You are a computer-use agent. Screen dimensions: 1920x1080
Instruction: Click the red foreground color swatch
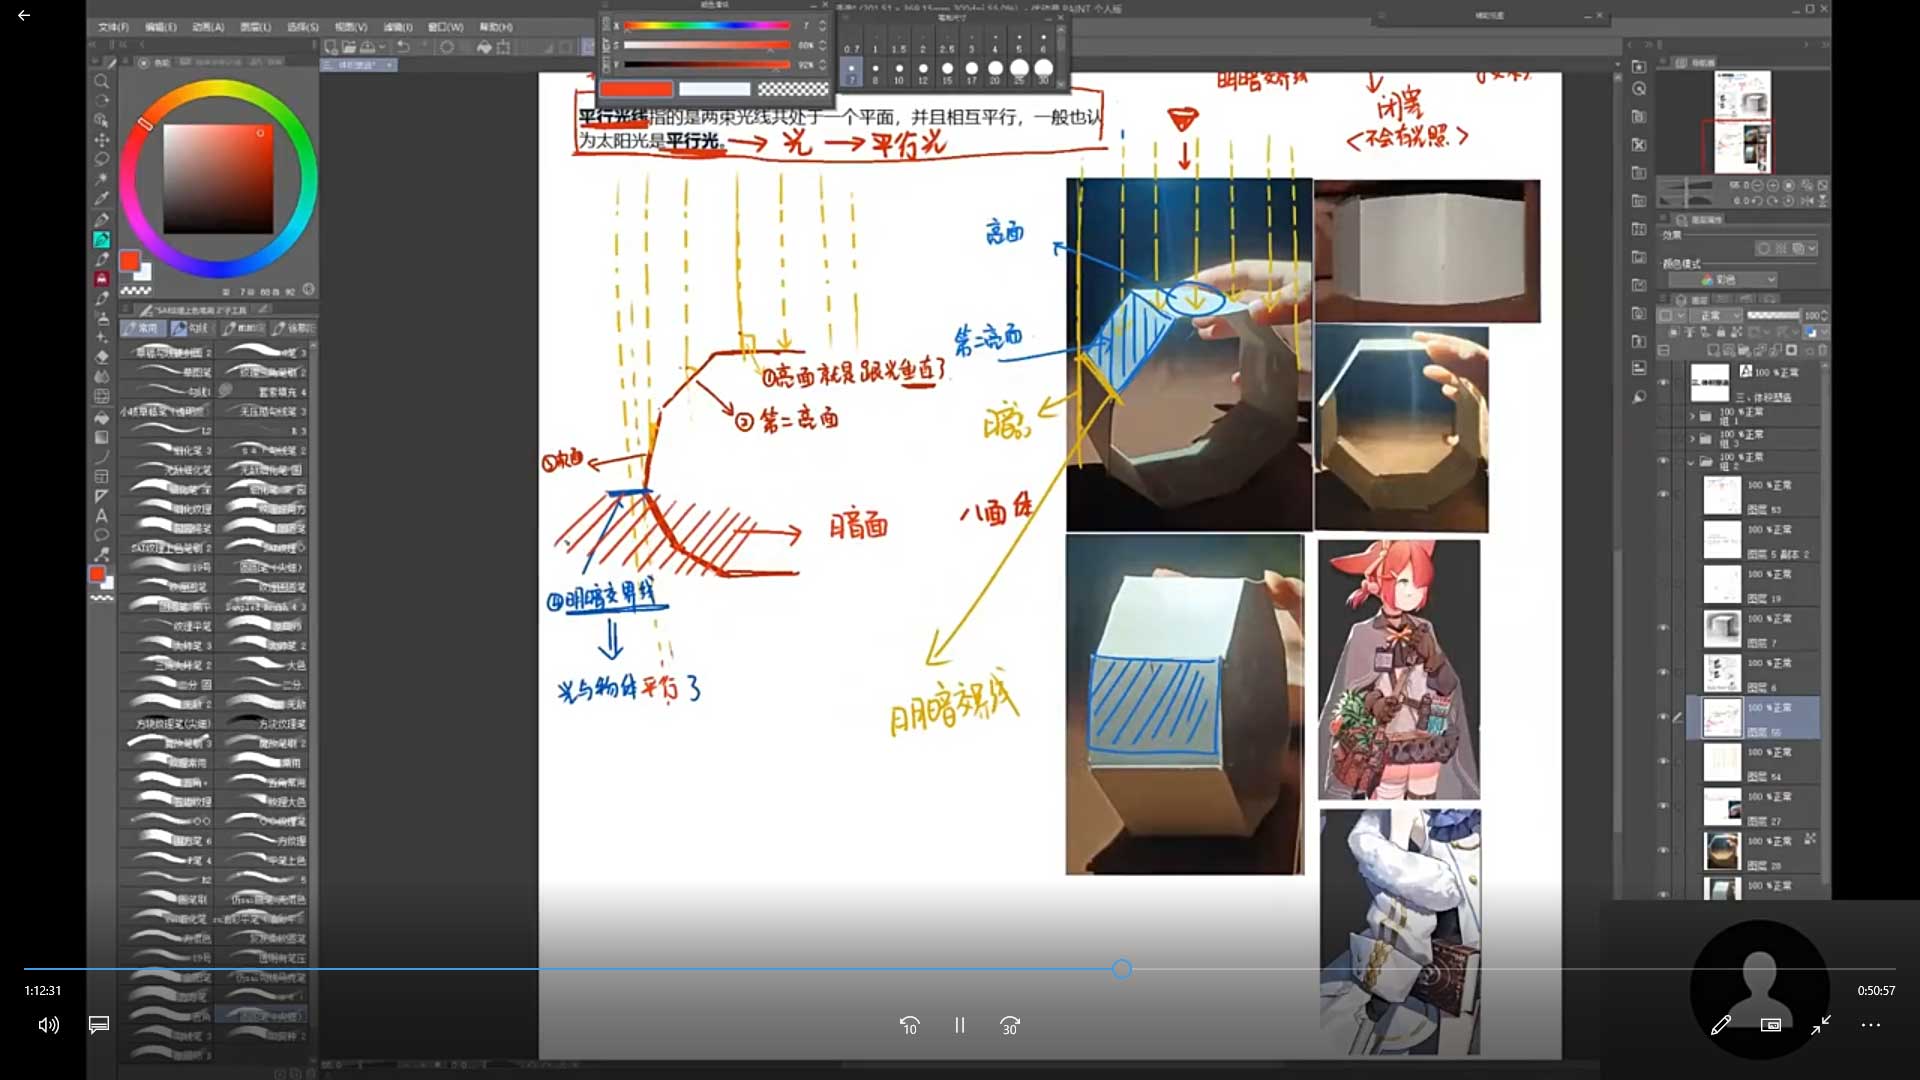[129, 261]
